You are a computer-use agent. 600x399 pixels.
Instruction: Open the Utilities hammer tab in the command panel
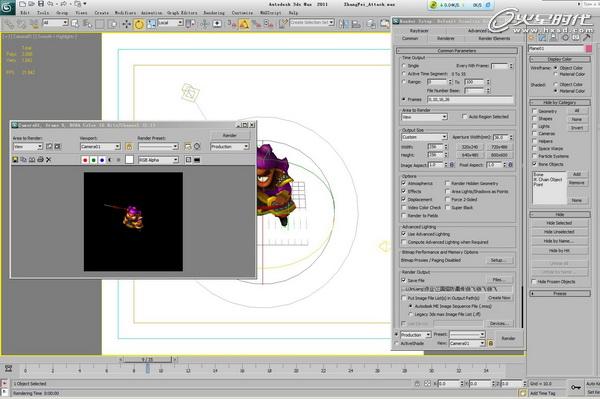tap(587, 37)
